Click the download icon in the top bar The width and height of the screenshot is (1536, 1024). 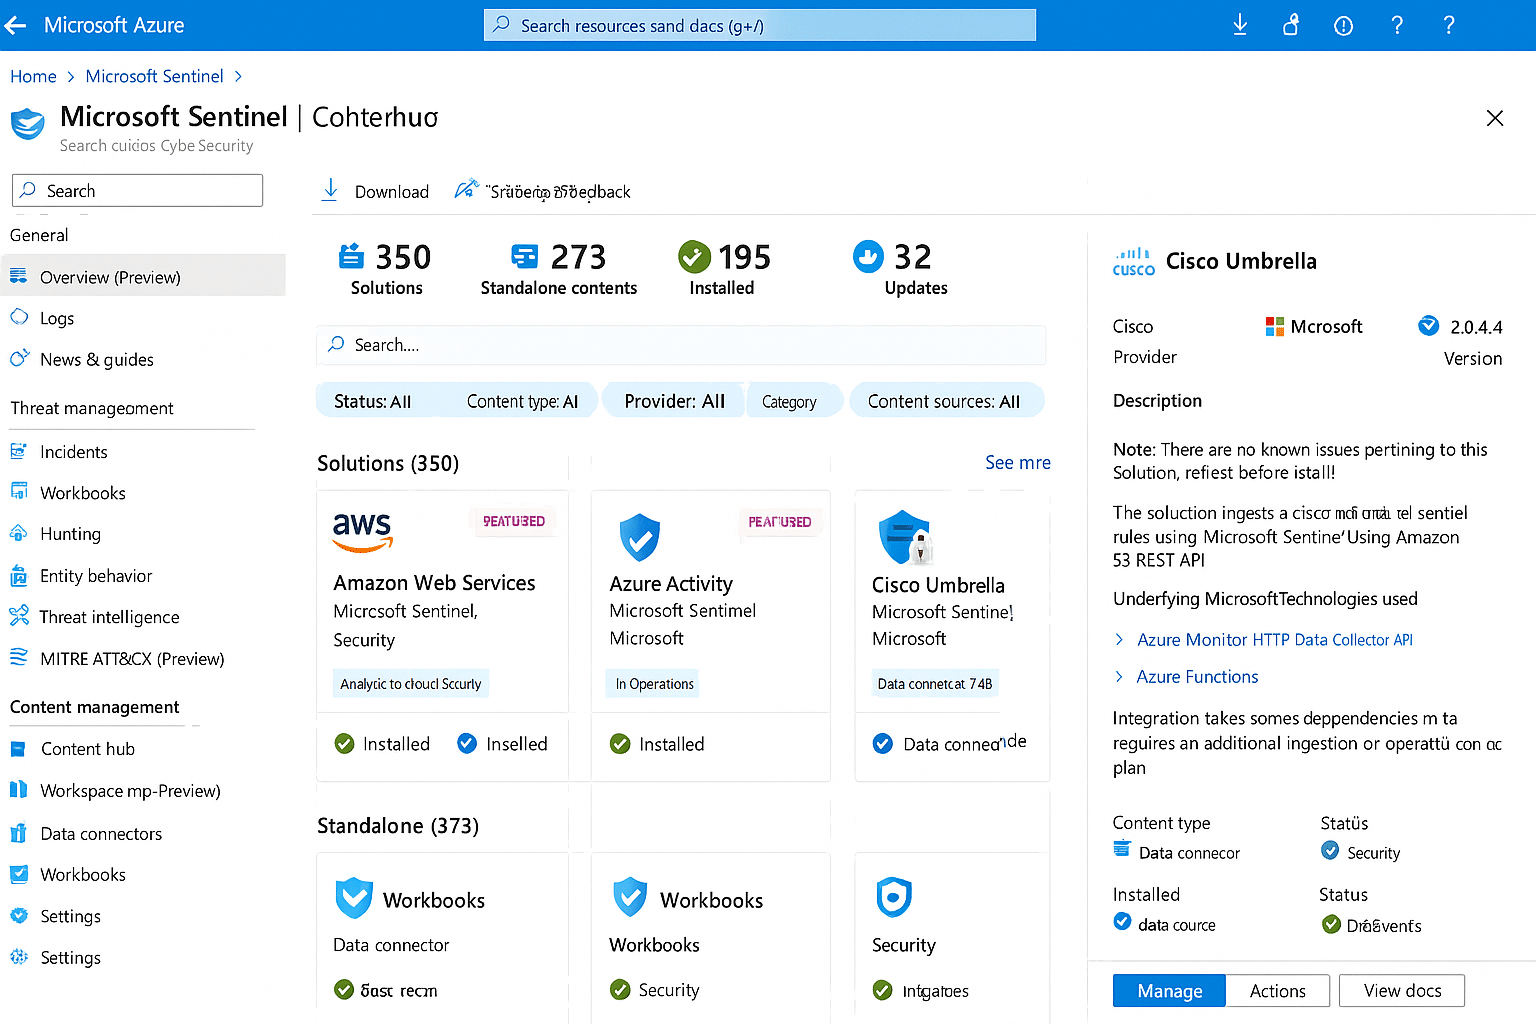coord(1240,25)
